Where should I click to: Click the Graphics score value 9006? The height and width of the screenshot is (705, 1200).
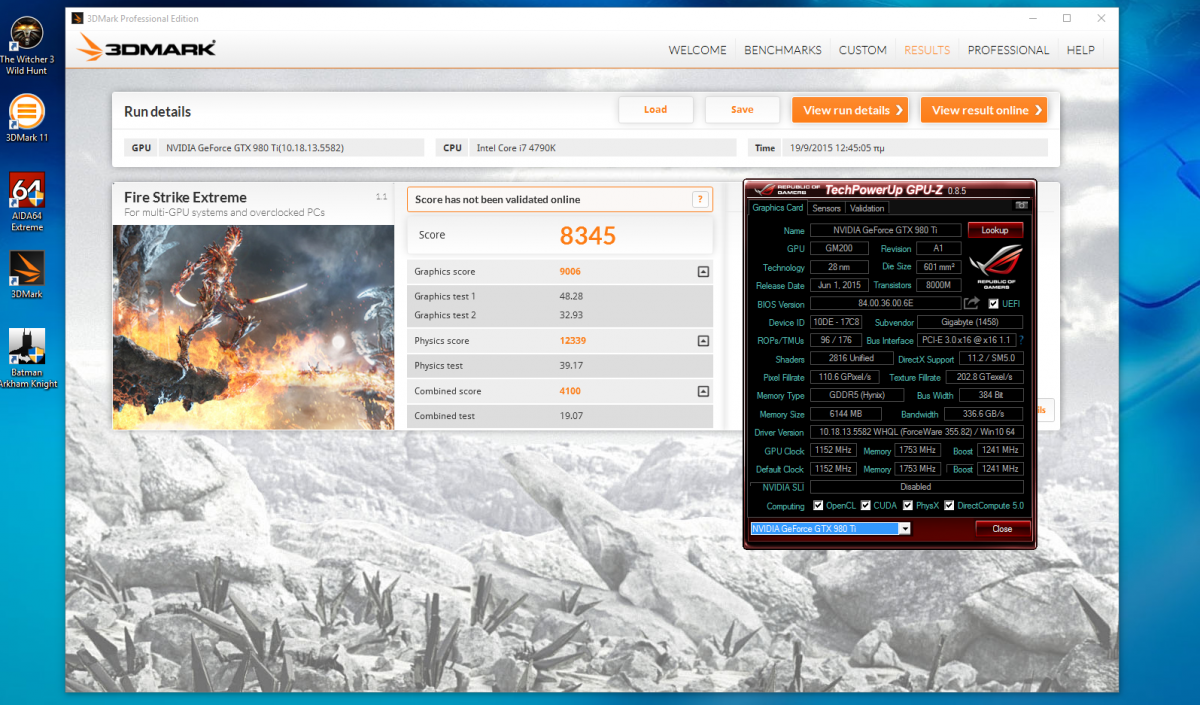tap(570, 272)
